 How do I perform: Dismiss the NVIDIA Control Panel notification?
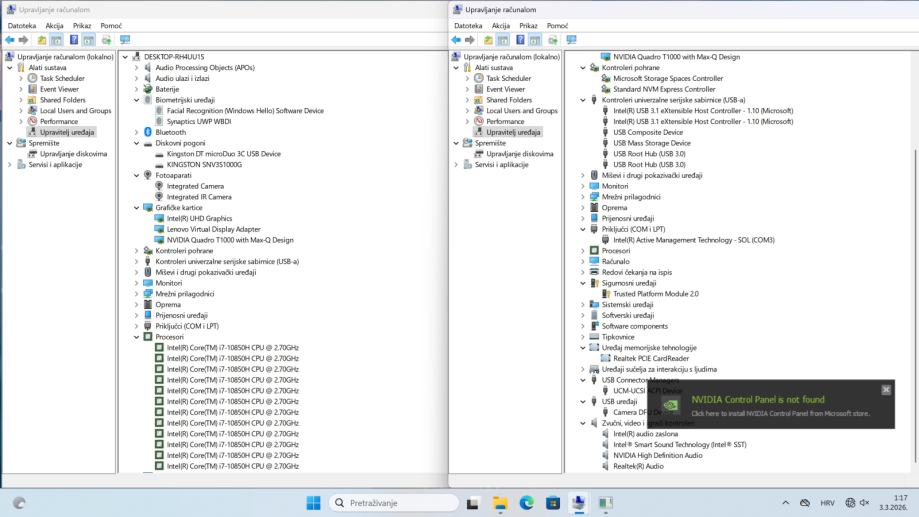click(885, 390)
